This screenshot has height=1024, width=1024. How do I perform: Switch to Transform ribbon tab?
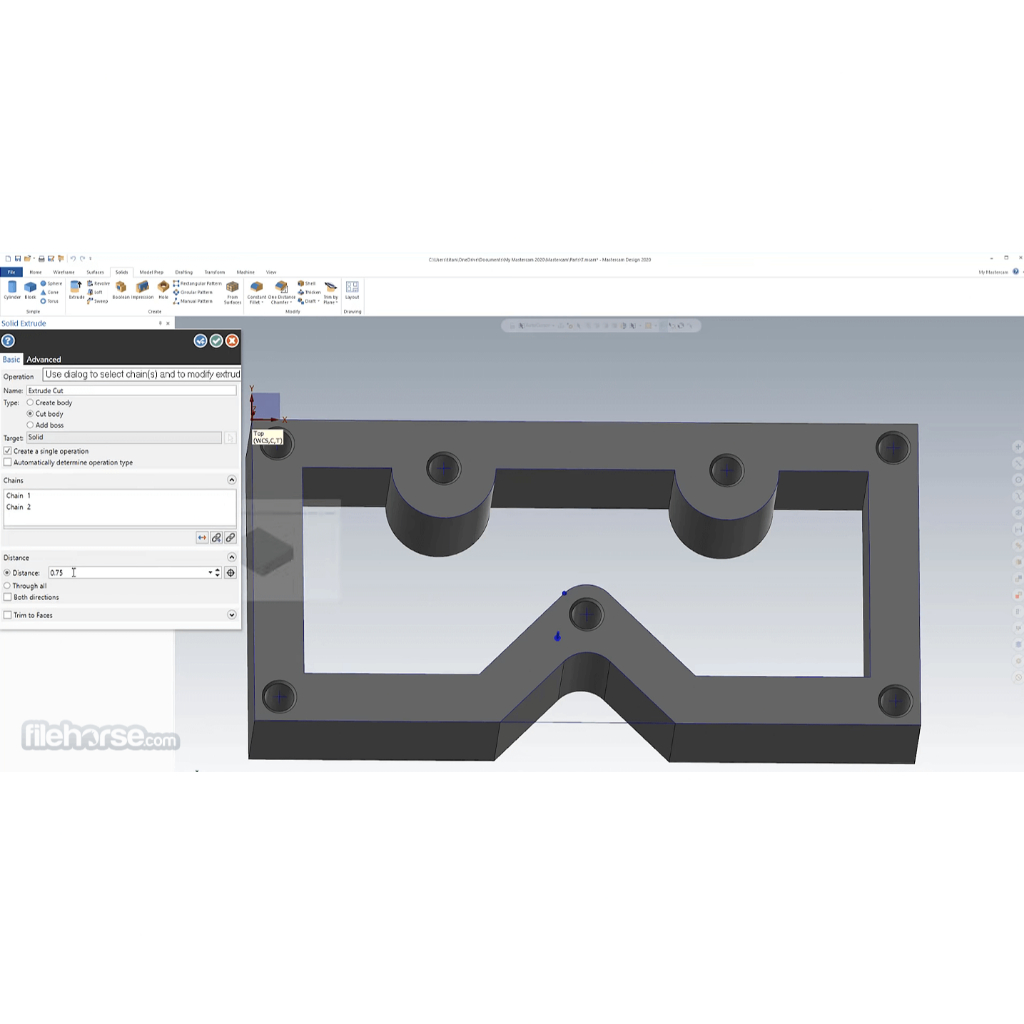point(215,272)
